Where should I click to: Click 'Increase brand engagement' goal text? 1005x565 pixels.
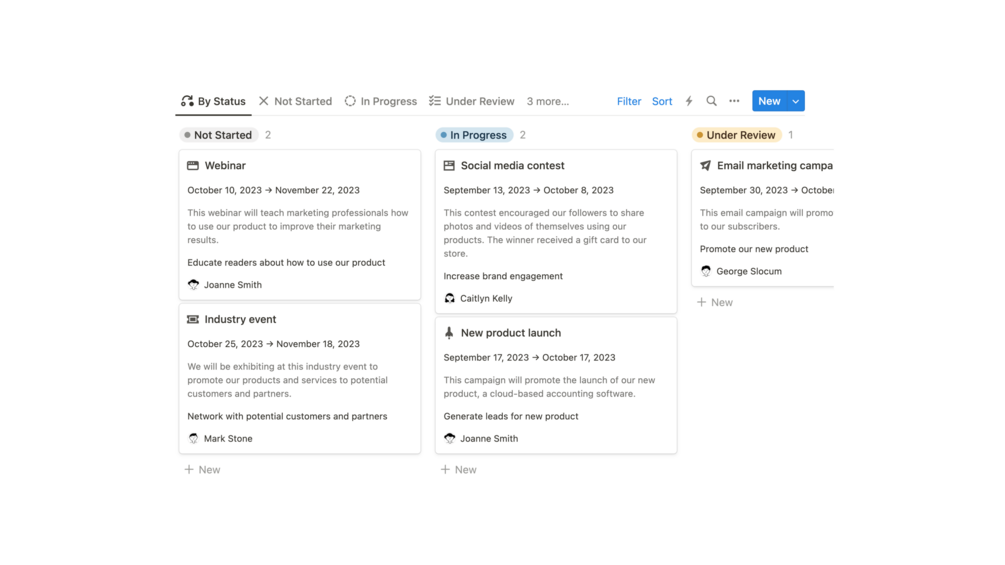503,276
